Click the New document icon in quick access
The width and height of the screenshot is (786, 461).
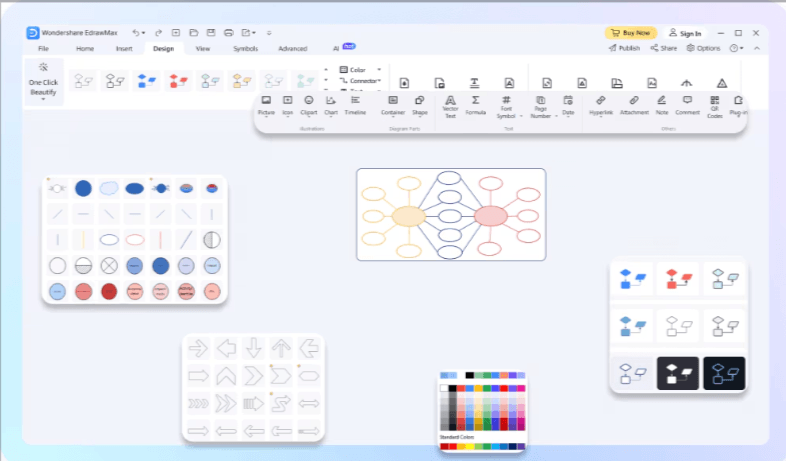click(175, 33)
